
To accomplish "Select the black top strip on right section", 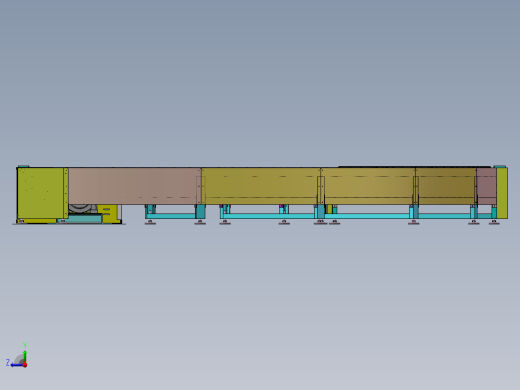I will pos(414,167).
